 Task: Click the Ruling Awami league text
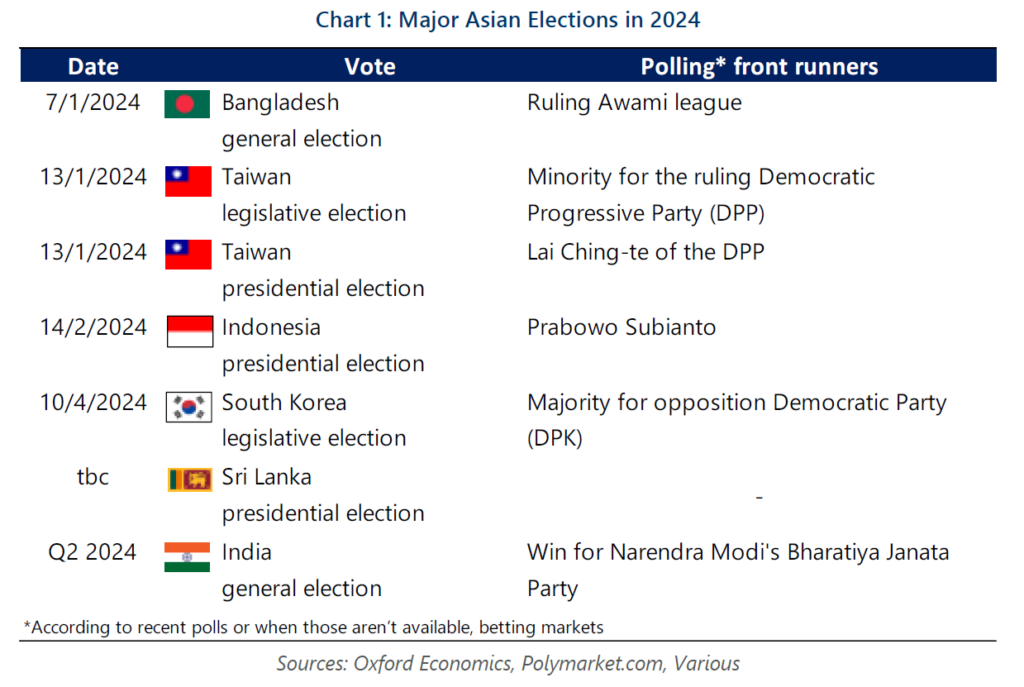click(x=634, y=103)
